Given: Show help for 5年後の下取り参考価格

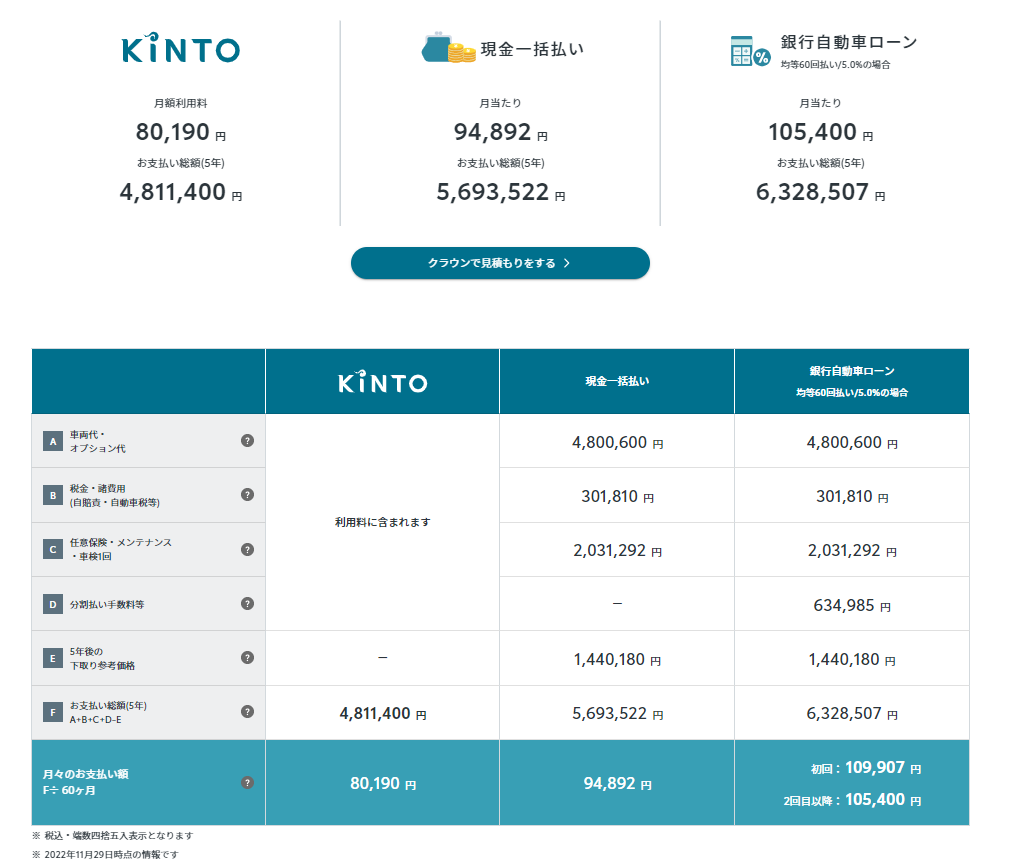Looking at the screenshot, I should click(x=247, y=658).
